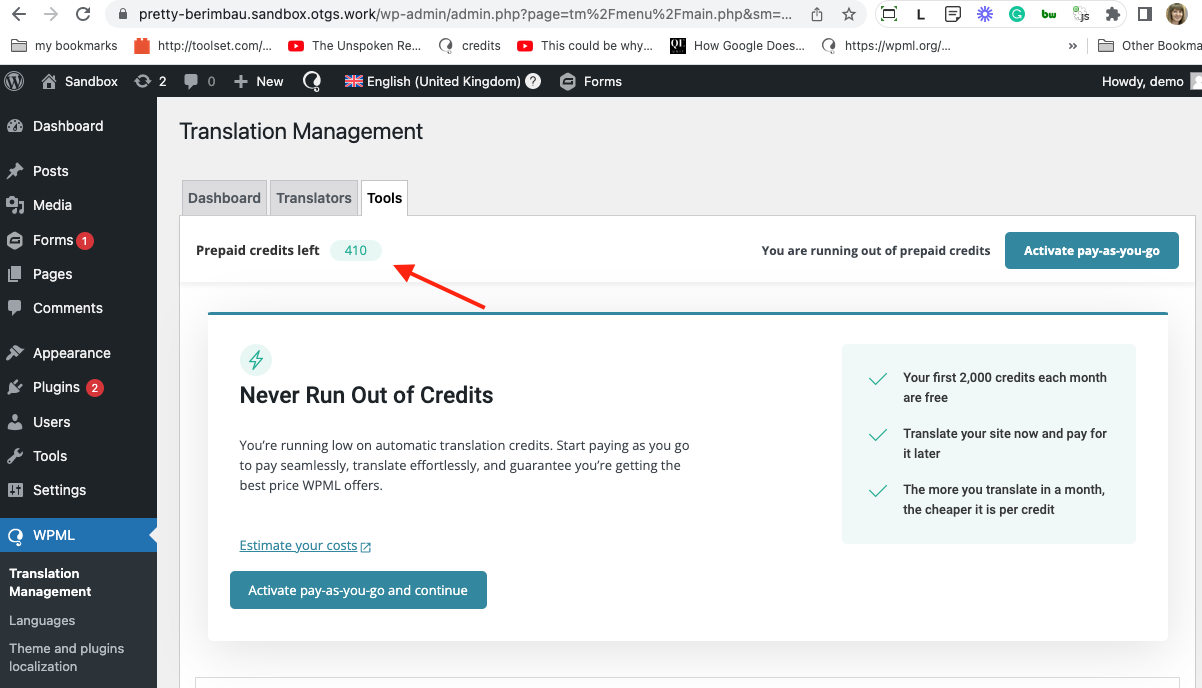Open Theme and plugins localization submenu

click(67, 657)
